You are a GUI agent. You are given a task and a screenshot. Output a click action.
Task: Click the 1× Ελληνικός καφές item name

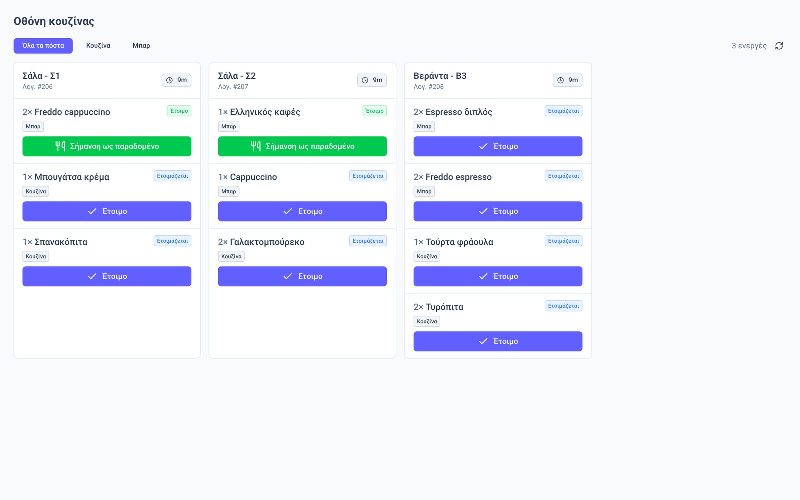[259, 112]
